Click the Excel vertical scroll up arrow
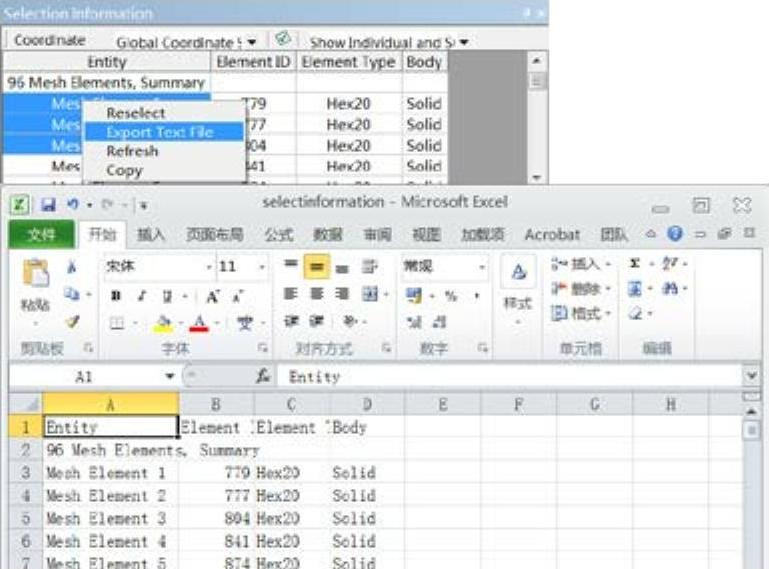 tap(751, 412)
